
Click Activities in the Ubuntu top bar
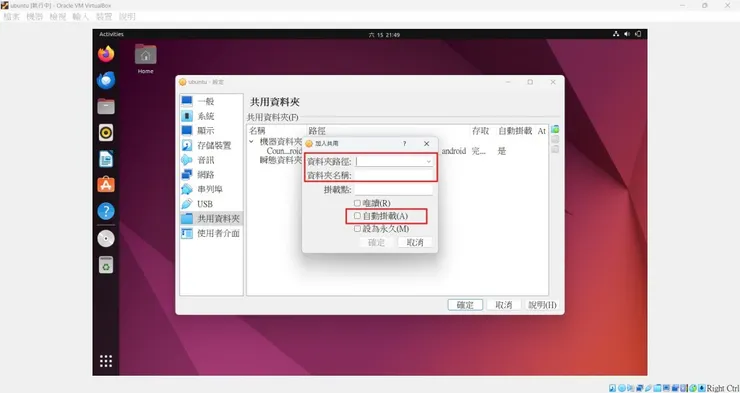[x=111, y=34]
